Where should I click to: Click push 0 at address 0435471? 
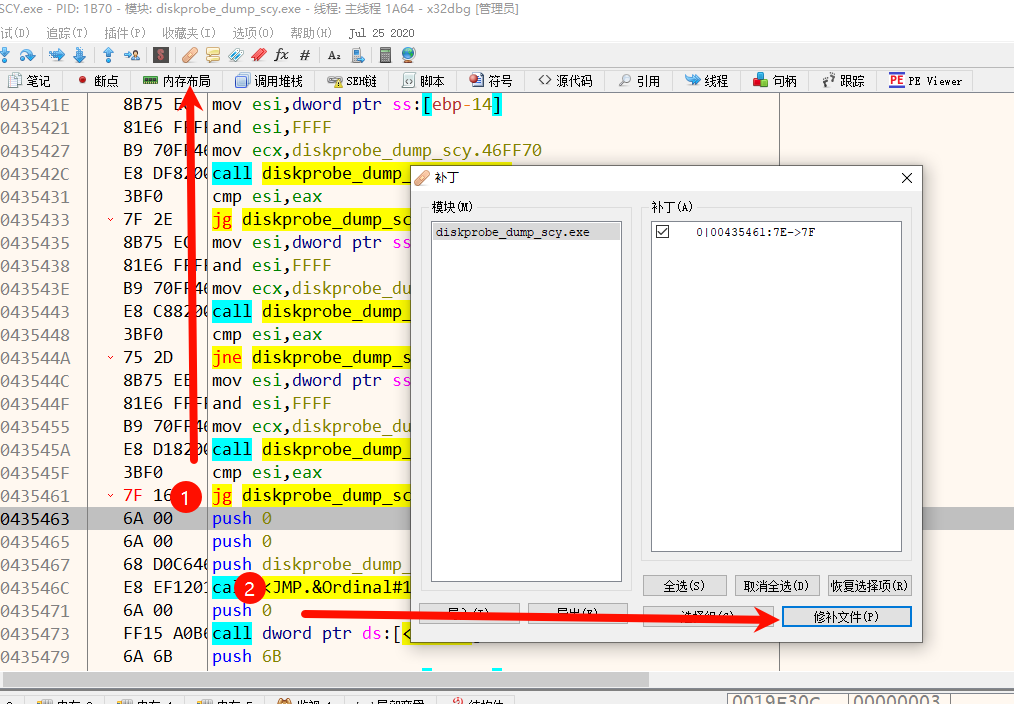coord(242,610)
